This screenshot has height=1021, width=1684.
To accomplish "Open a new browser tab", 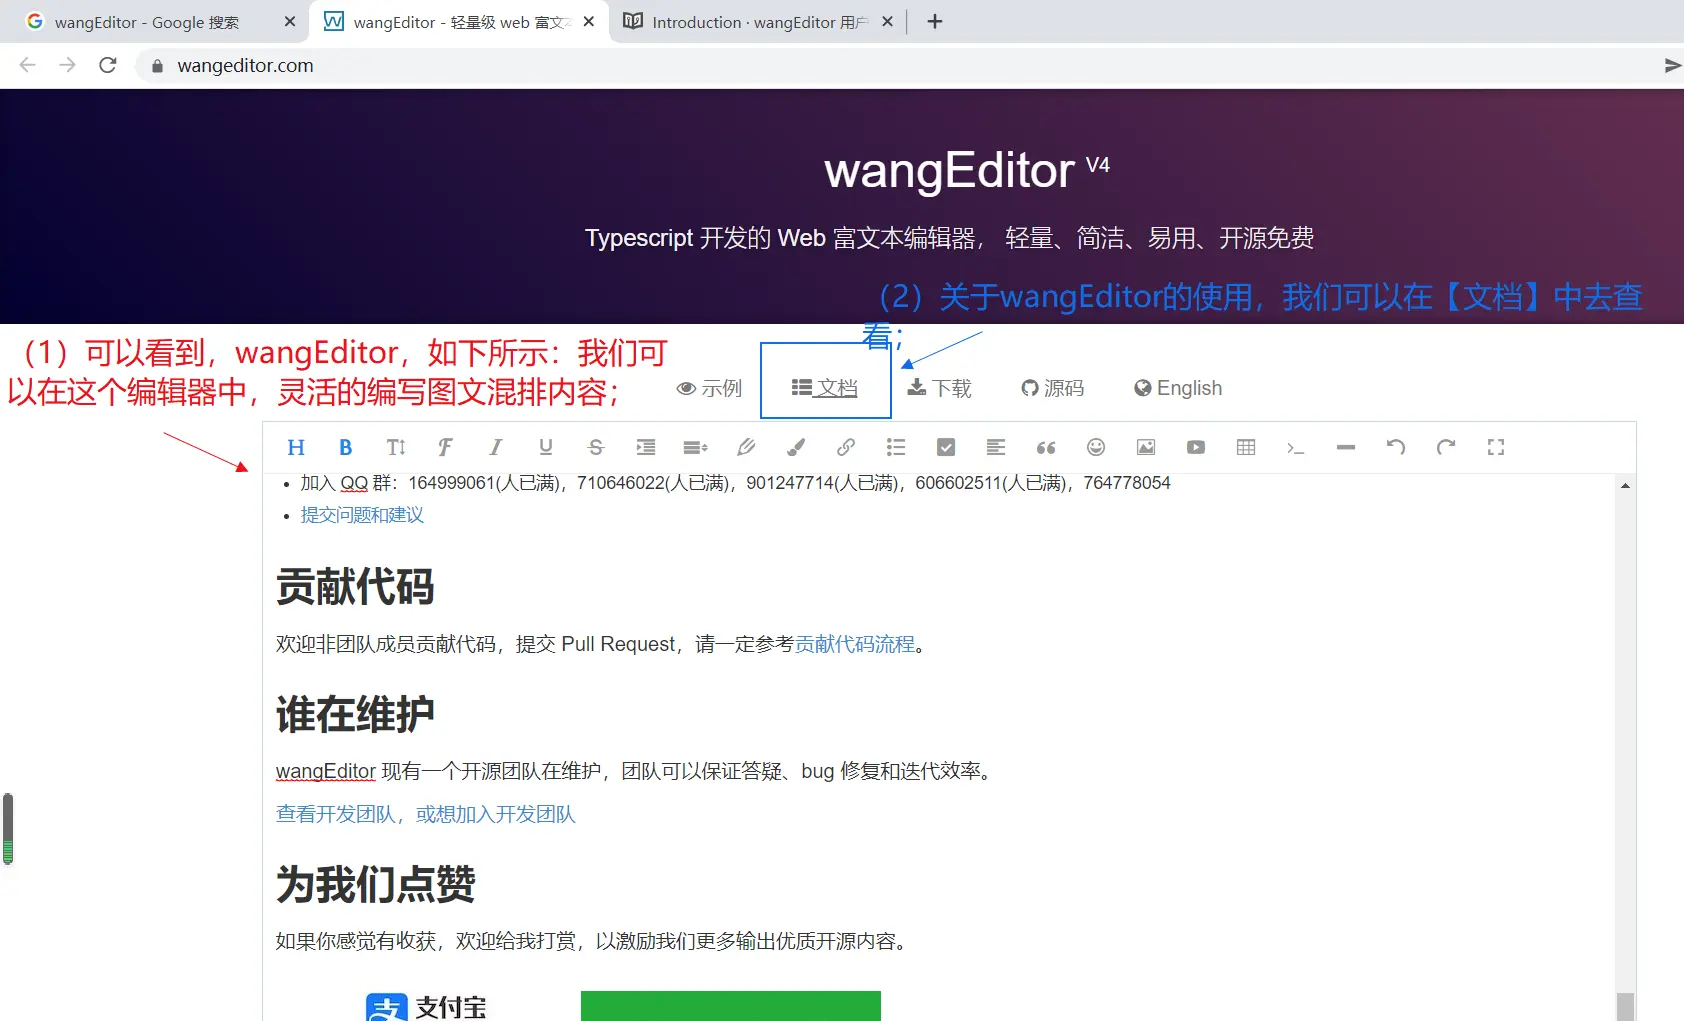I will 935,22.
